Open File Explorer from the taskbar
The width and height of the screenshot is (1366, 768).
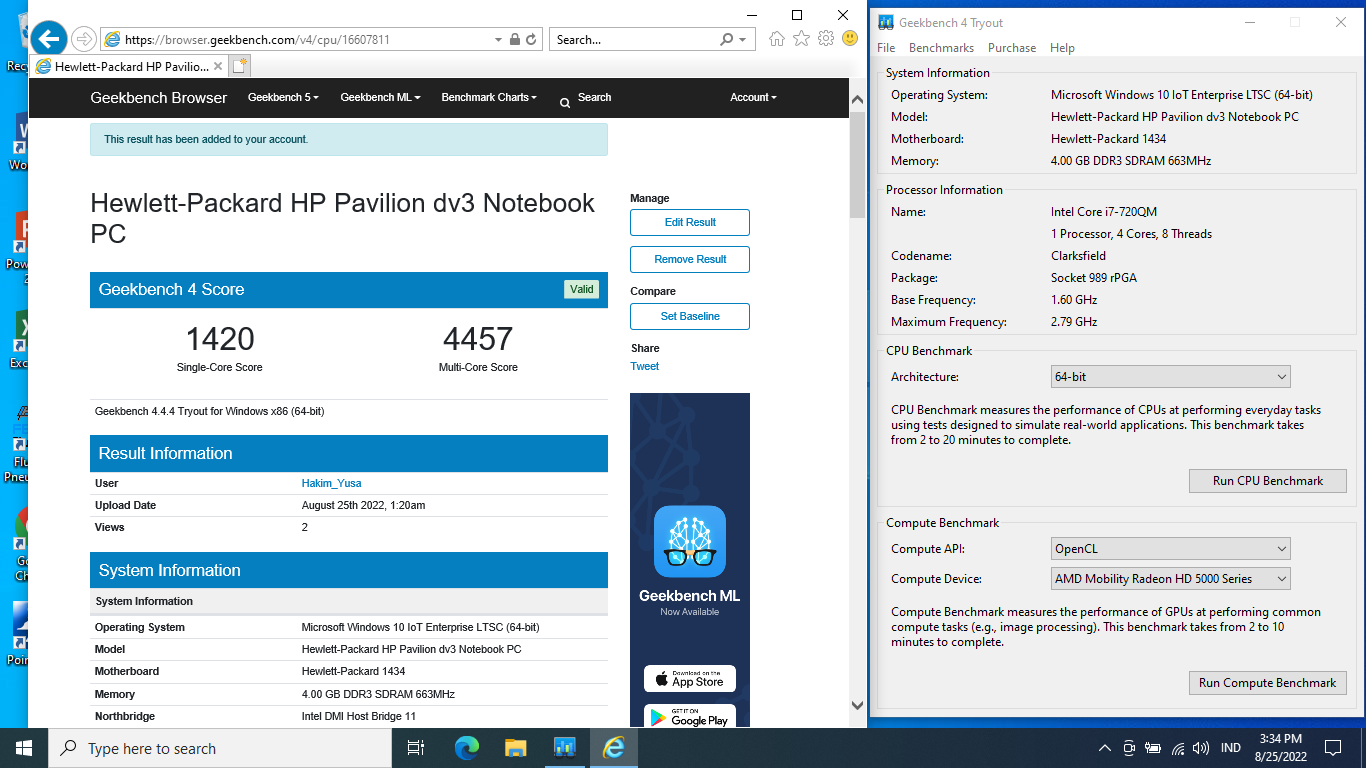[516, 748]
